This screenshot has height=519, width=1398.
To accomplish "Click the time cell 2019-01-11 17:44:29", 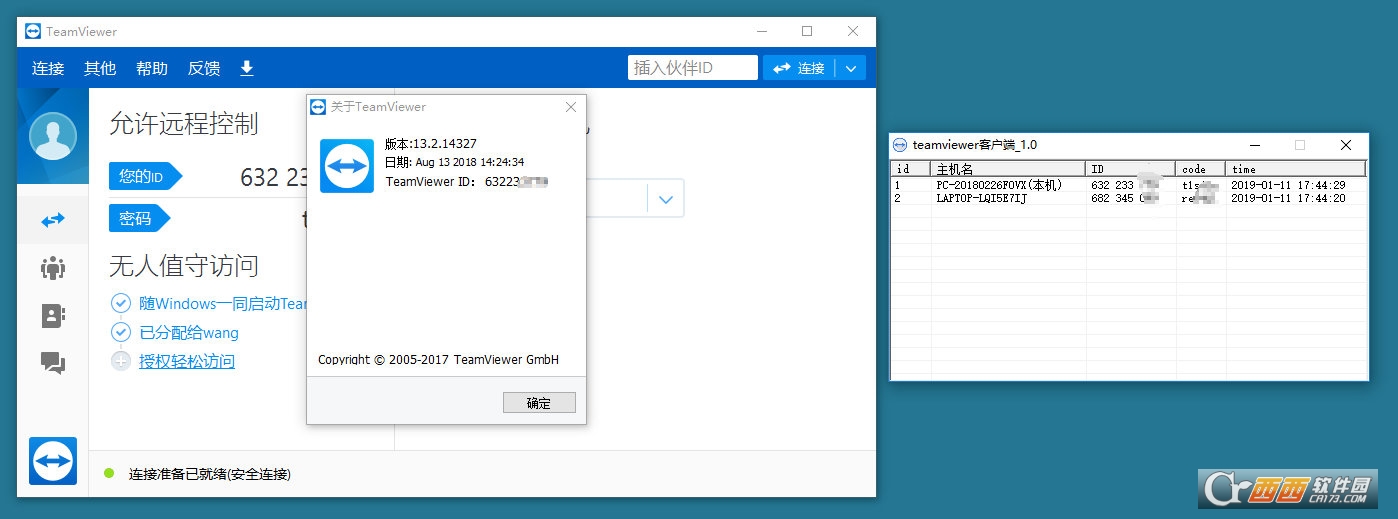I will [x=1288, y=185].
